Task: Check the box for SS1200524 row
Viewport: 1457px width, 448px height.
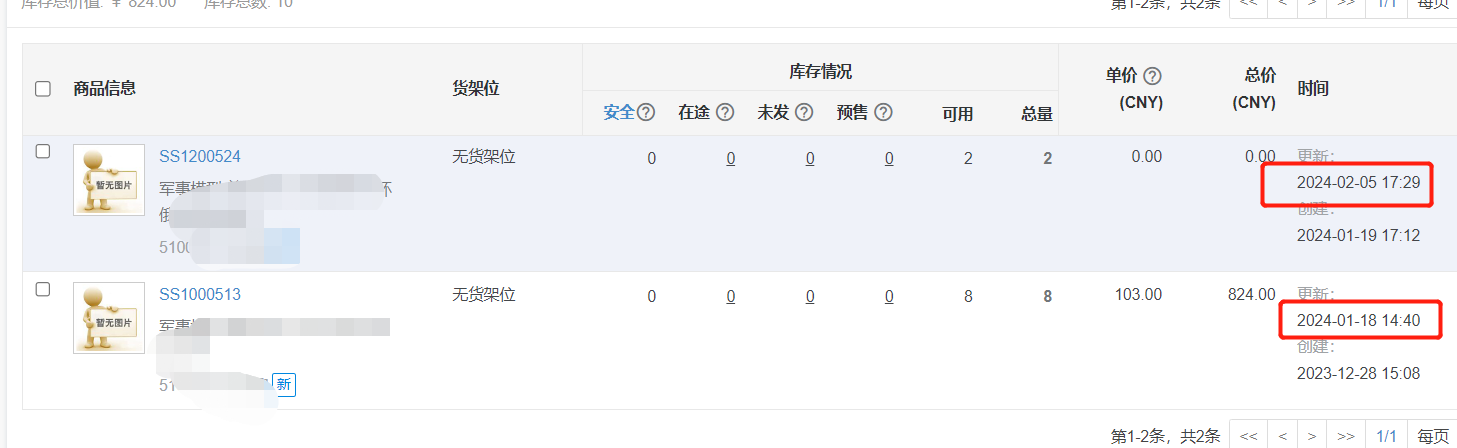Action: (x=43, y=152)
